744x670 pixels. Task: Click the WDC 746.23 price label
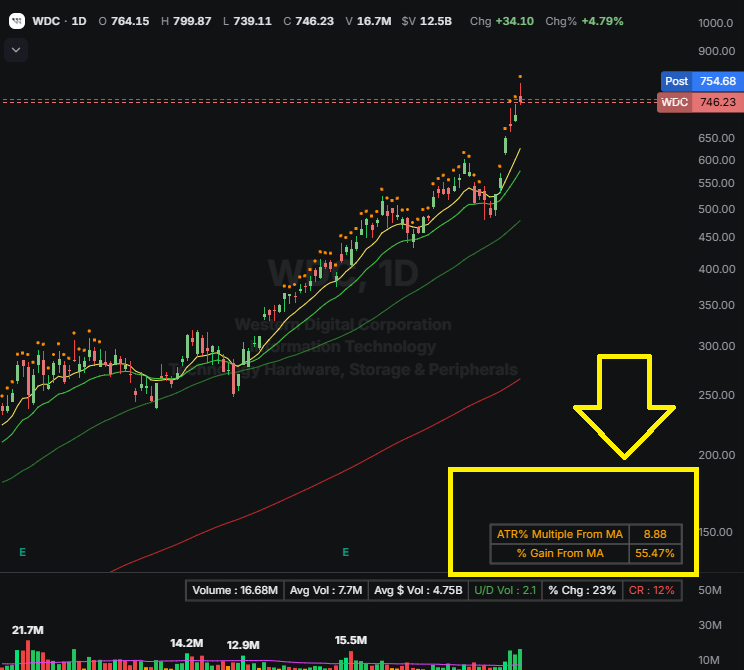(700, 102)
